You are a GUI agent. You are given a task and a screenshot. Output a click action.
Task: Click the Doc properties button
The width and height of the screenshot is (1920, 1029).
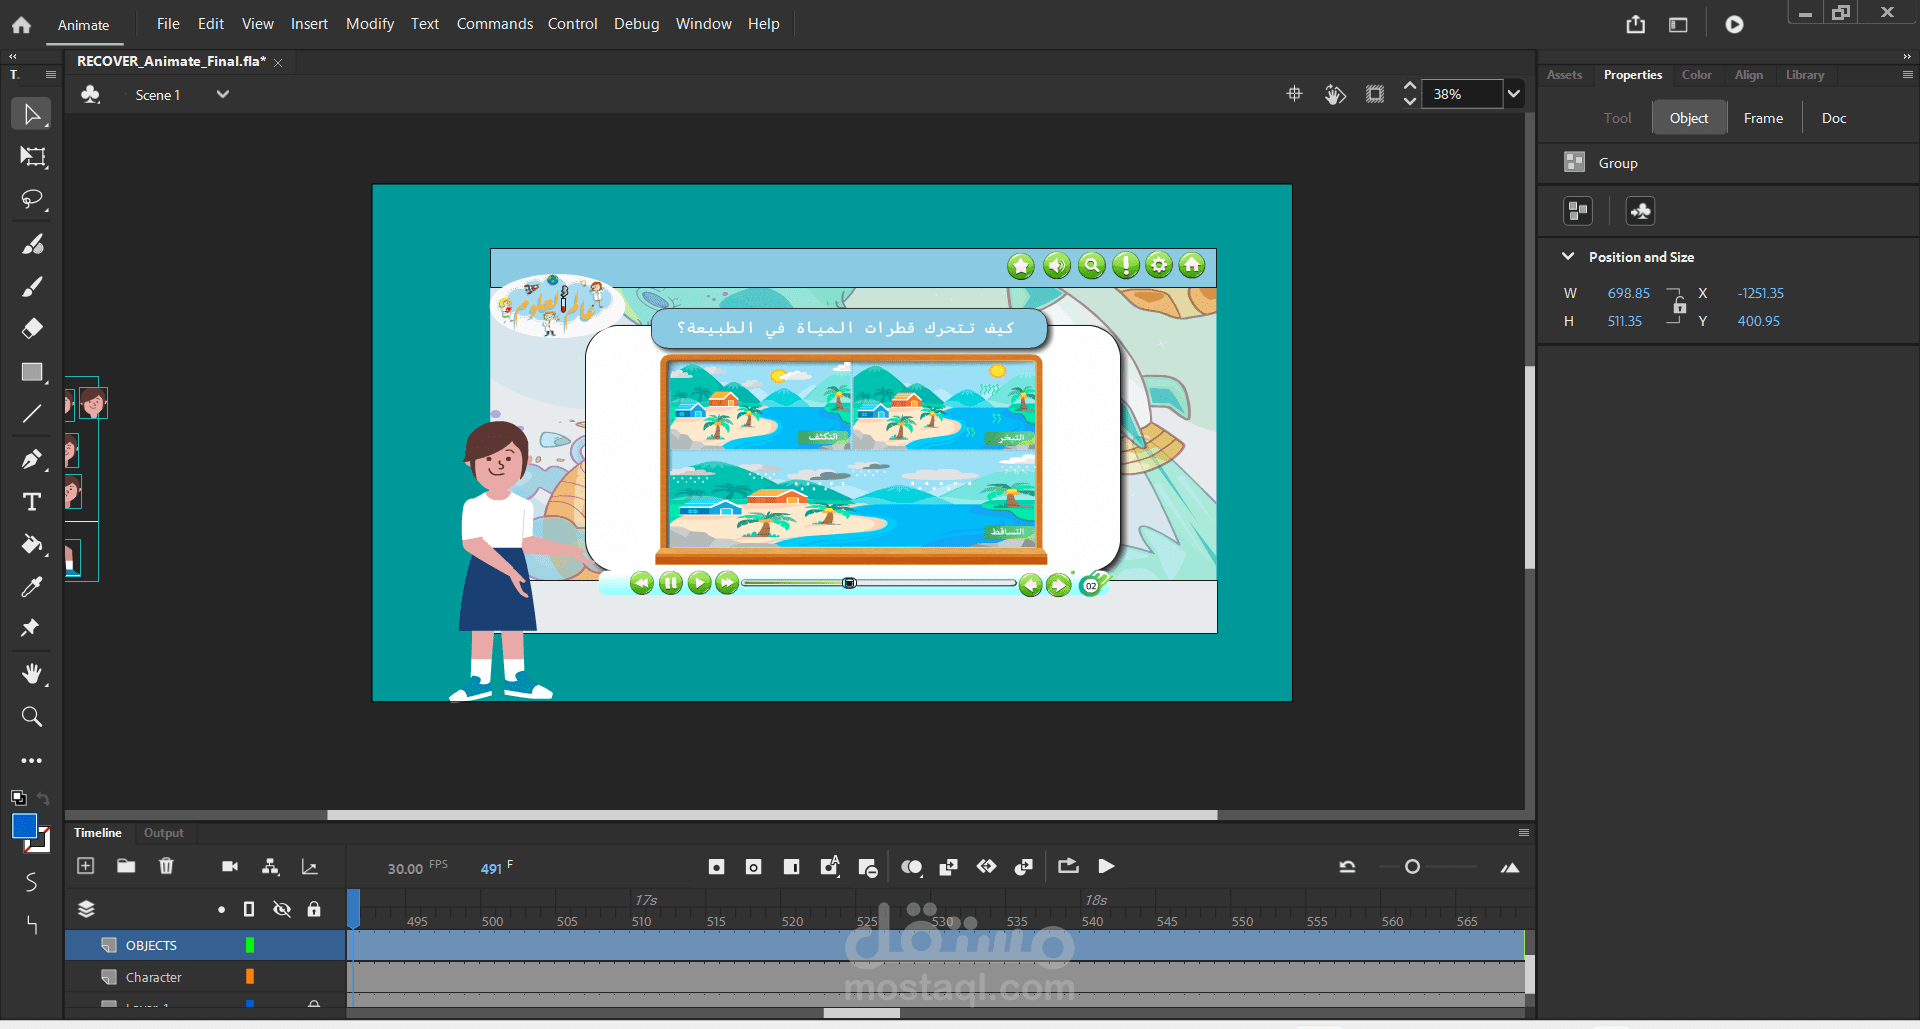point(1834,118)
